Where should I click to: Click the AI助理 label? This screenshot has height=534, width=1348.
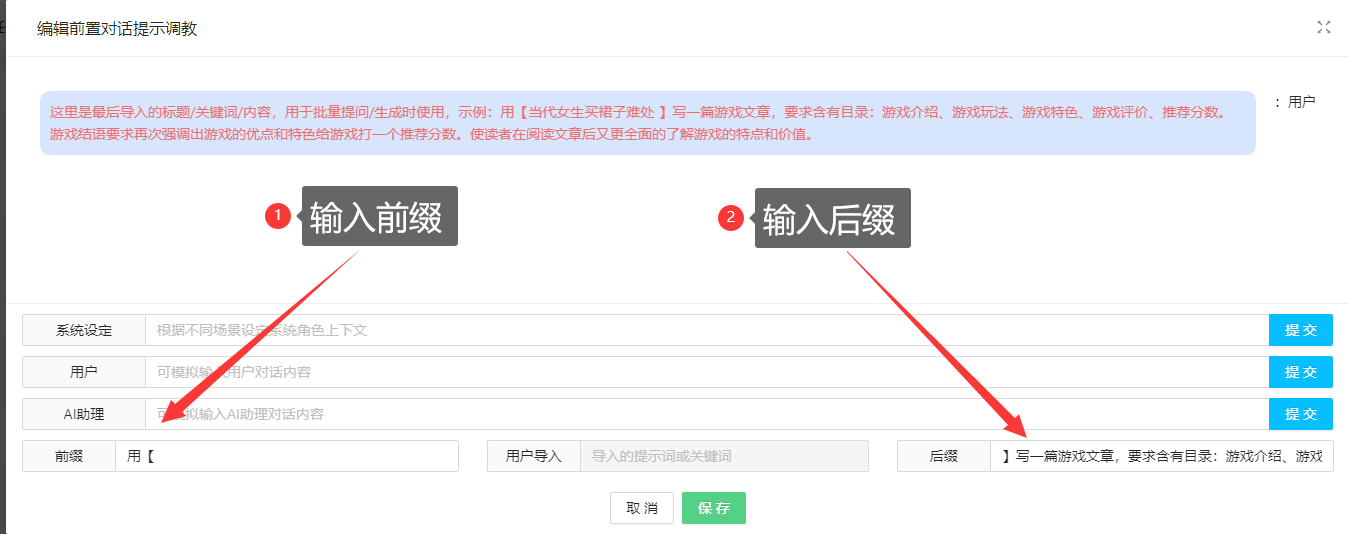tap(84, 414)
